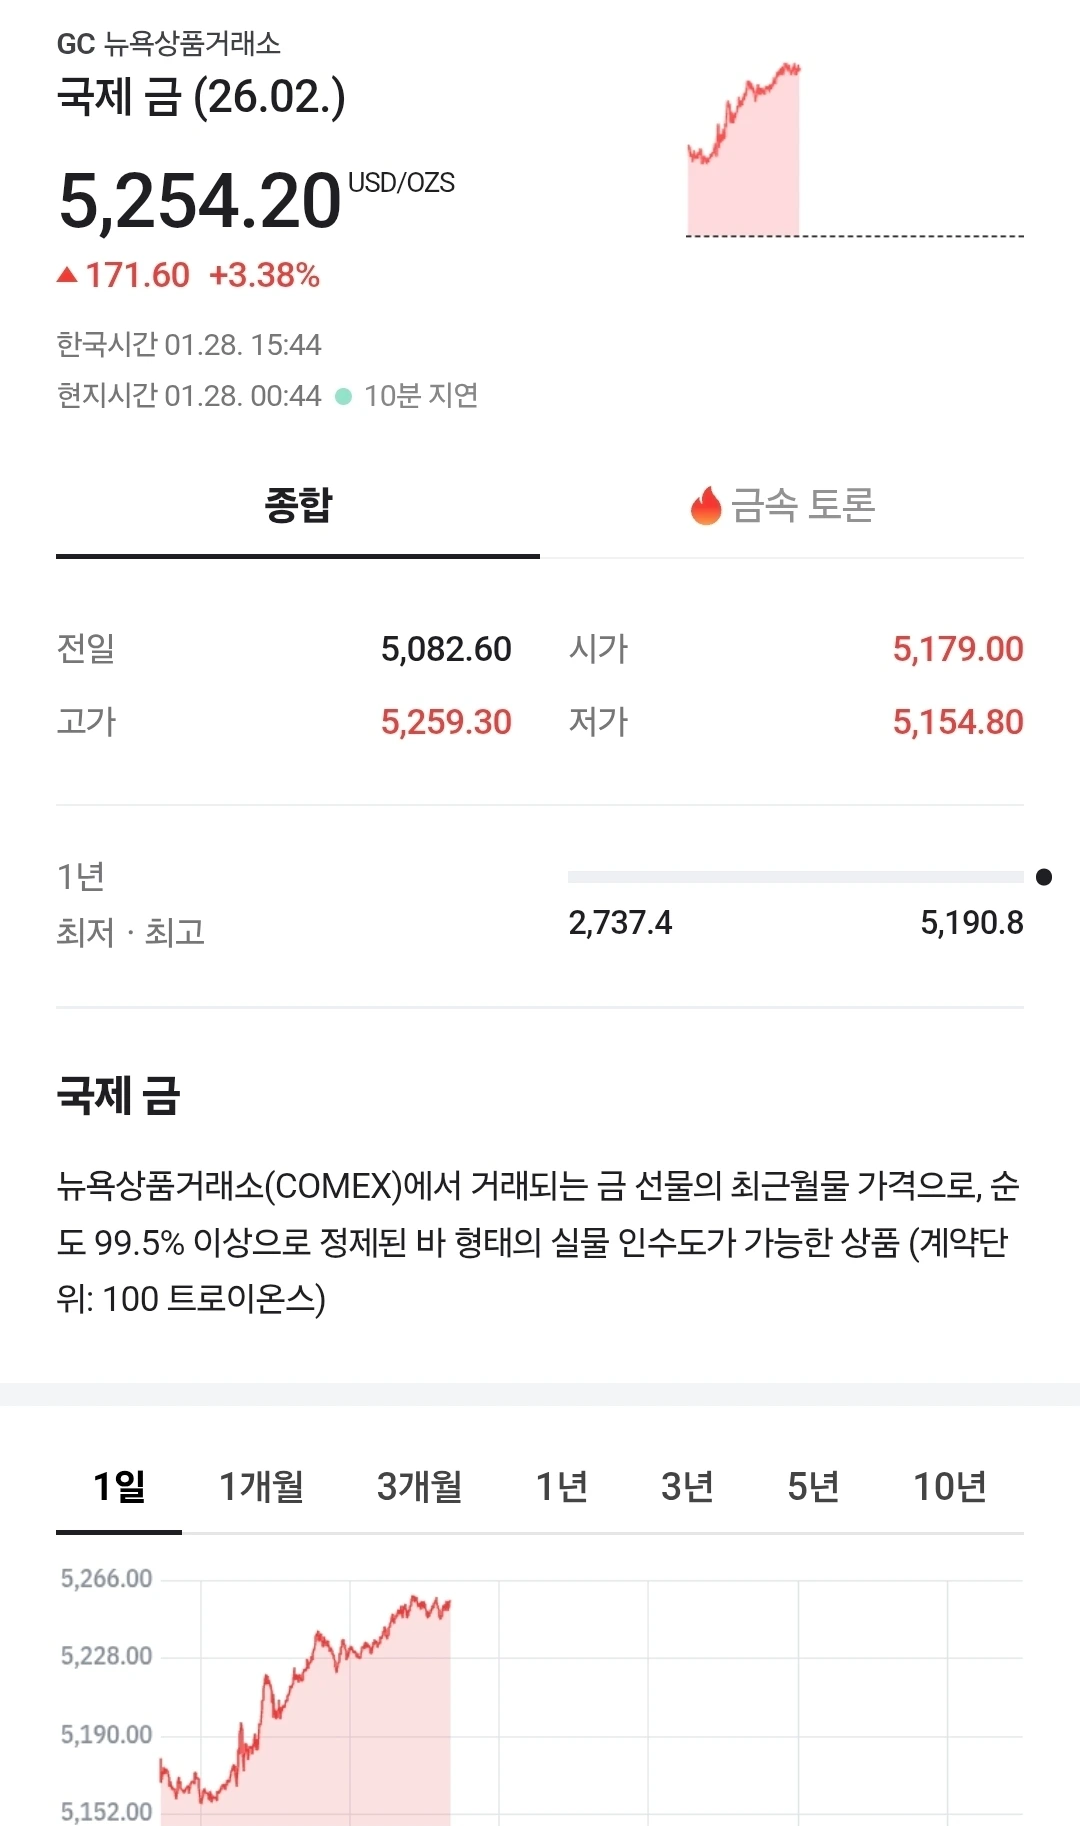Viewport: 1080px width, 1826px height.
Task: Tap the 고가 value 5,259.30
Action: pos(446,722)
